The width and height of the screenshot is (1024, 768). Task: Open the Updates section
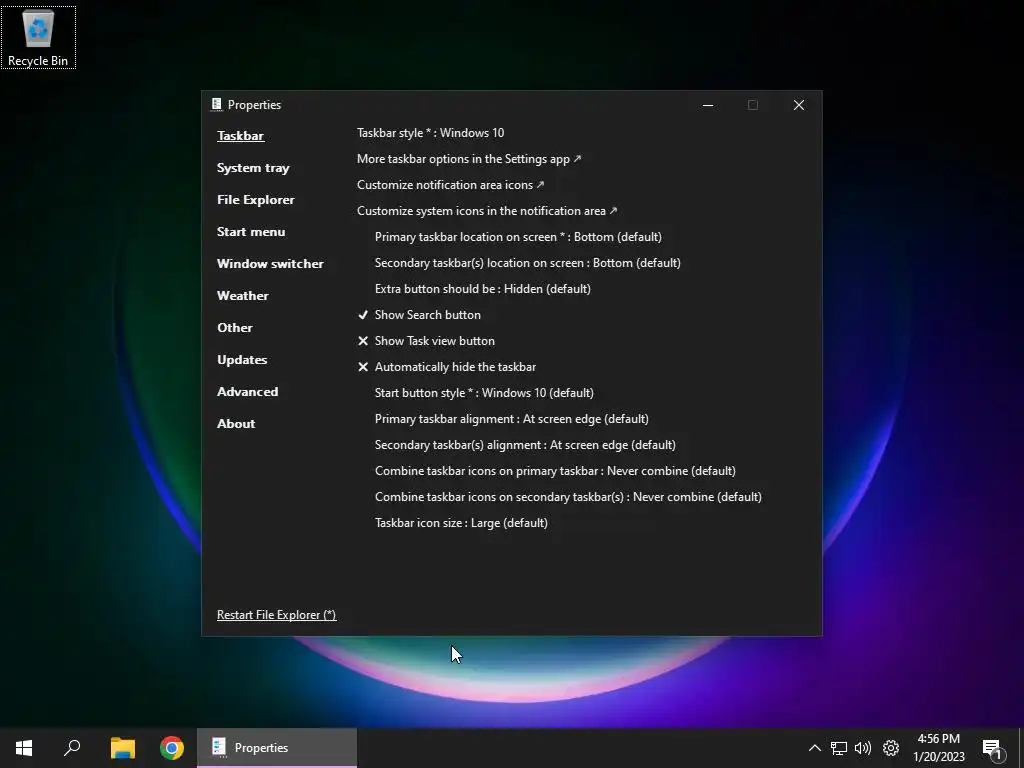click(x=242, y=360)
